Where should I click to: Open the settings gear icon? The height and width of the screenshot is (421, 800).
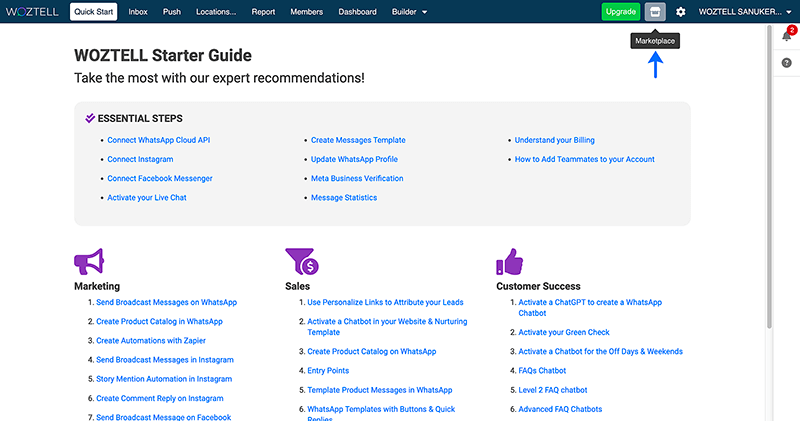point(681,12)
